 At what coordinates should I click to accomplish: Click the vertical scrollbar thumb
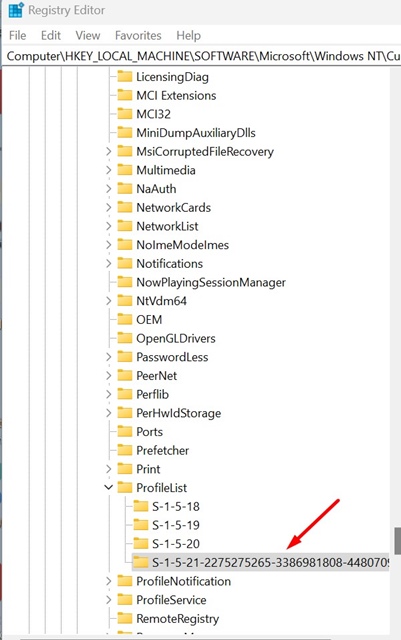pyautogui.click(x=397, y=540)
